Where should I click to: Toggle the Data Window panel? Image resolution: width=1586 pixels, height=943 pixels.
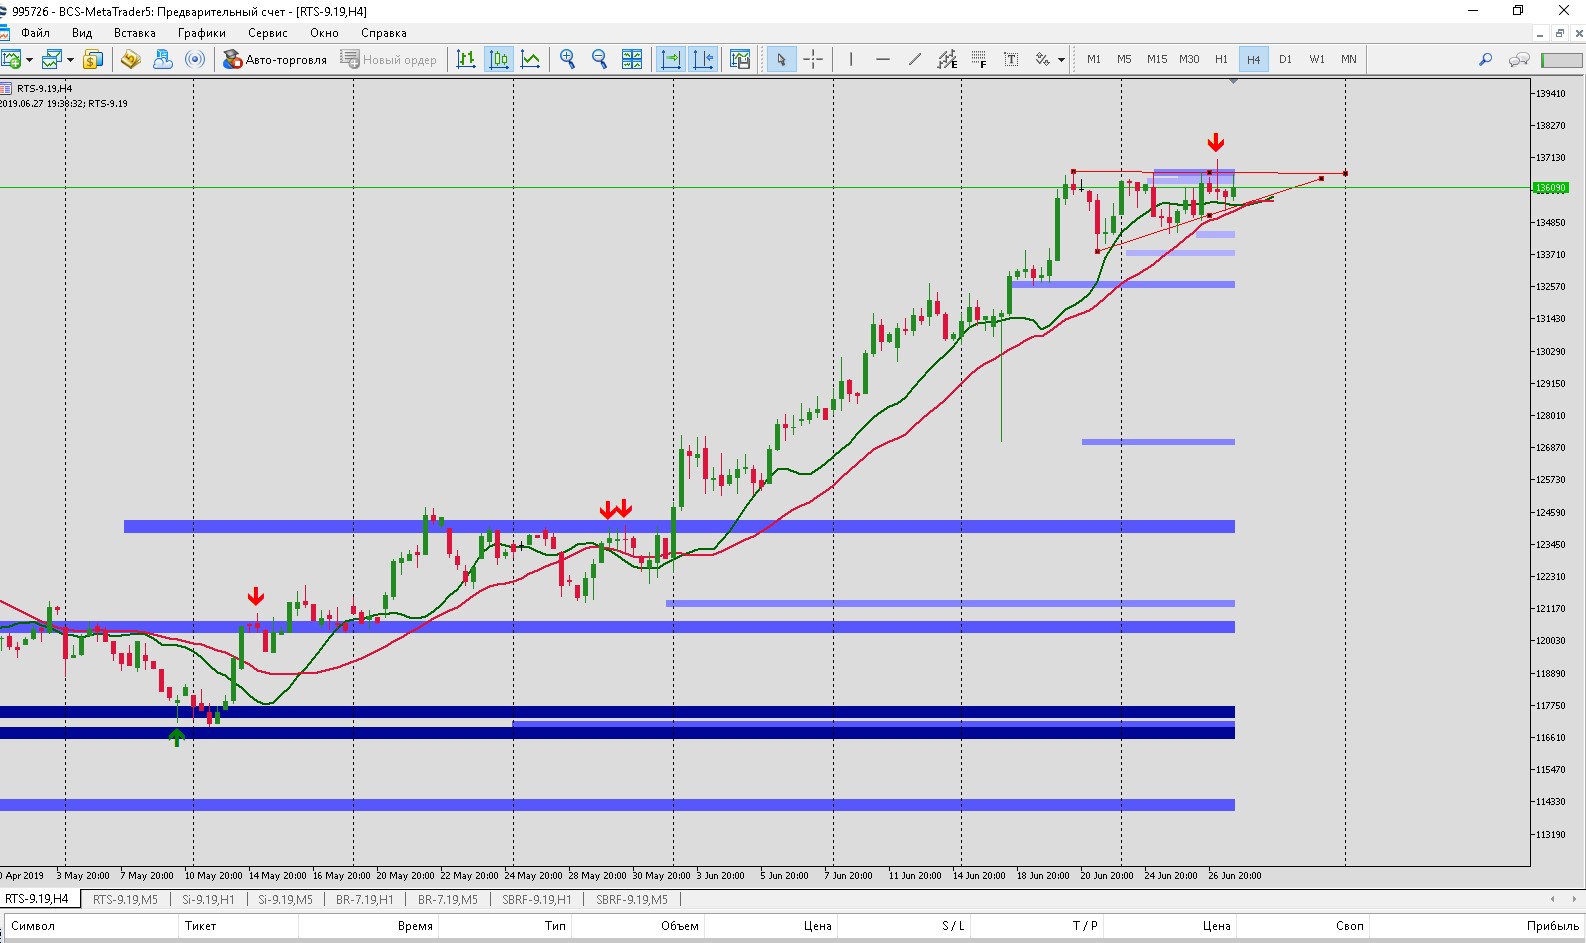pyautogui.click(x=130, y=60)
